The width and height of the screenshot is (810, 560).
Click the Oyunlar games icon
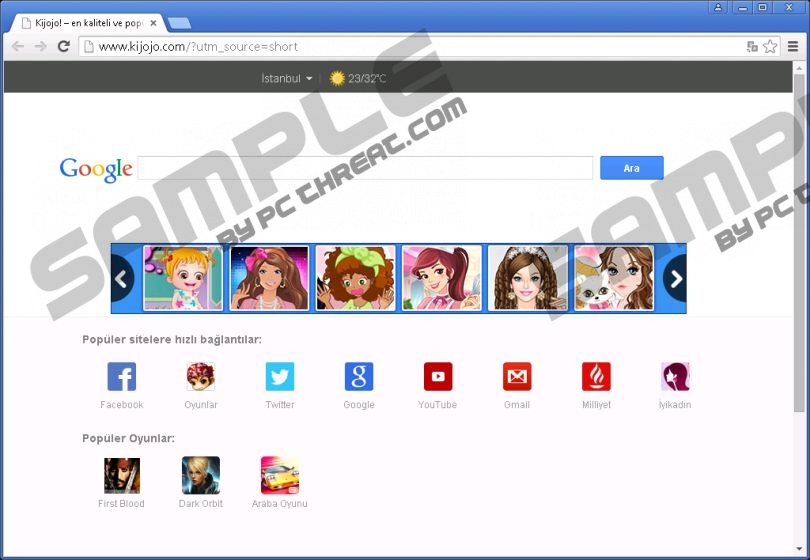pos(200,377)
